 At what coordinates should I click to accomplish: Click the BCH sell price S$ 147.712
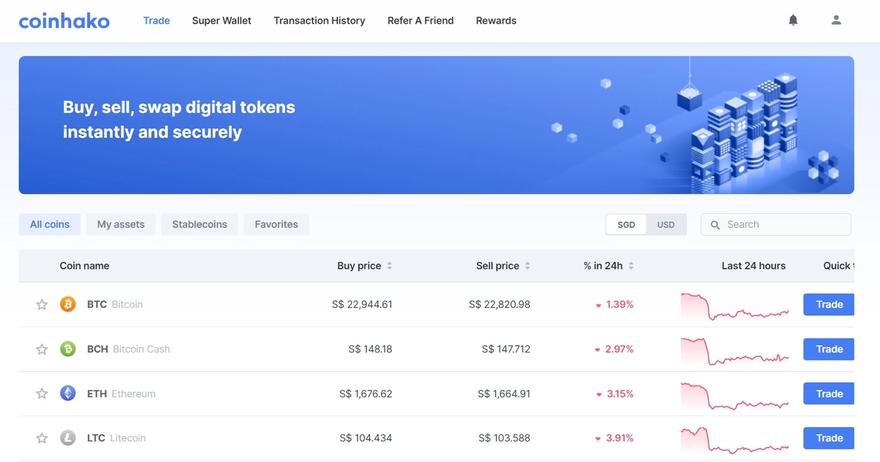coord(506,349)
